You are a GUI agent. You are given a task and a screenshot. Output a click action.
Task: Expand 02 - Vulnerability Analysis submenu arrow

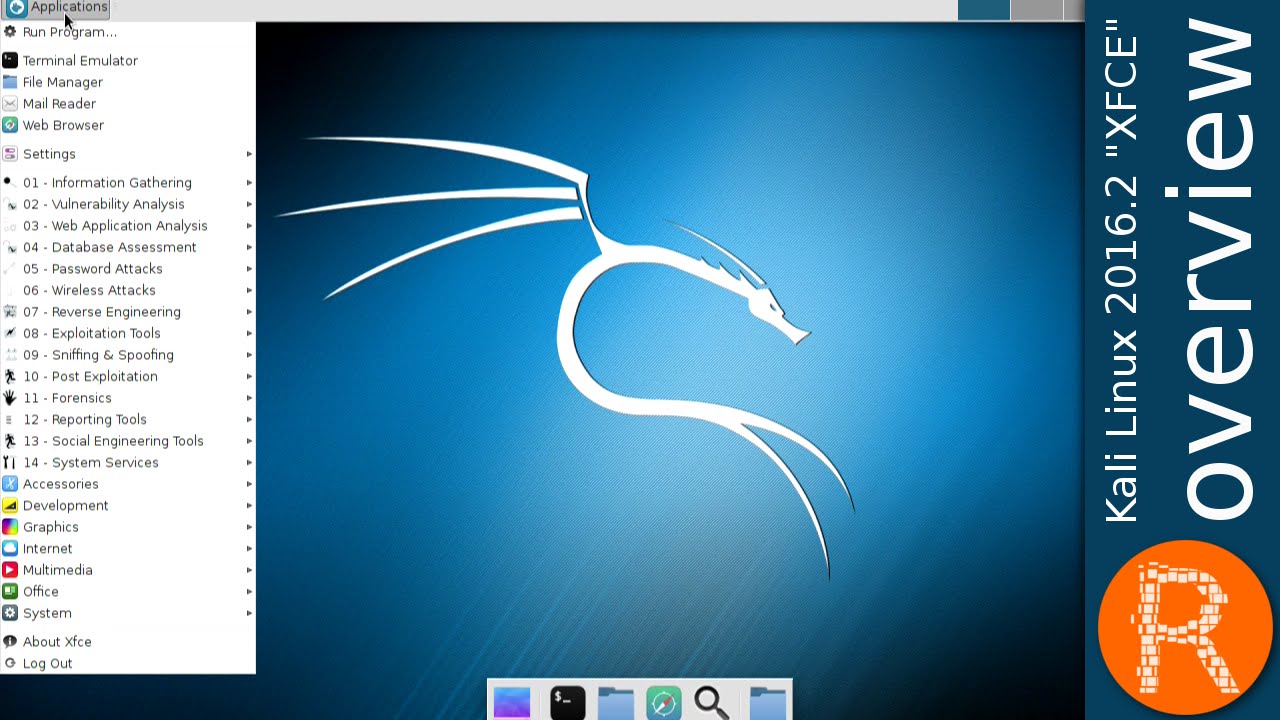click(x=249, y=204)
